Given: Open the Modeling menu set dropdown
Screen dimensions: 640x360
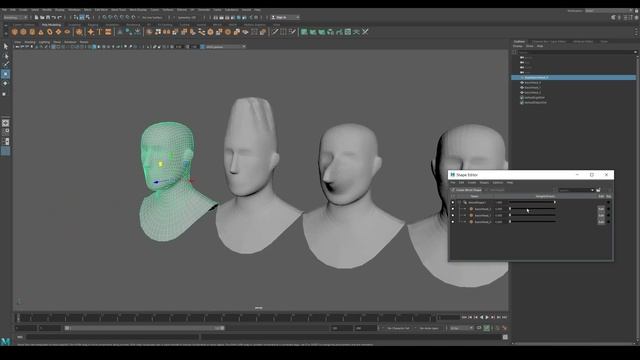Looking at the screenshot, I should point(15,18).
